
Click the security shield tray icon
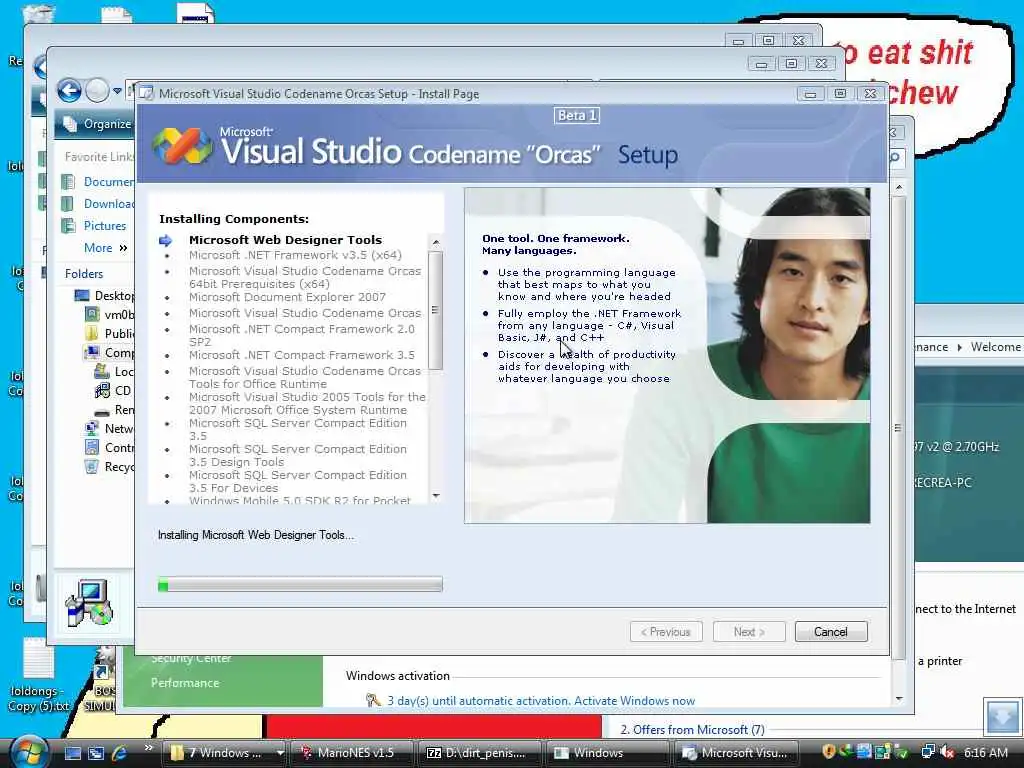829,752
